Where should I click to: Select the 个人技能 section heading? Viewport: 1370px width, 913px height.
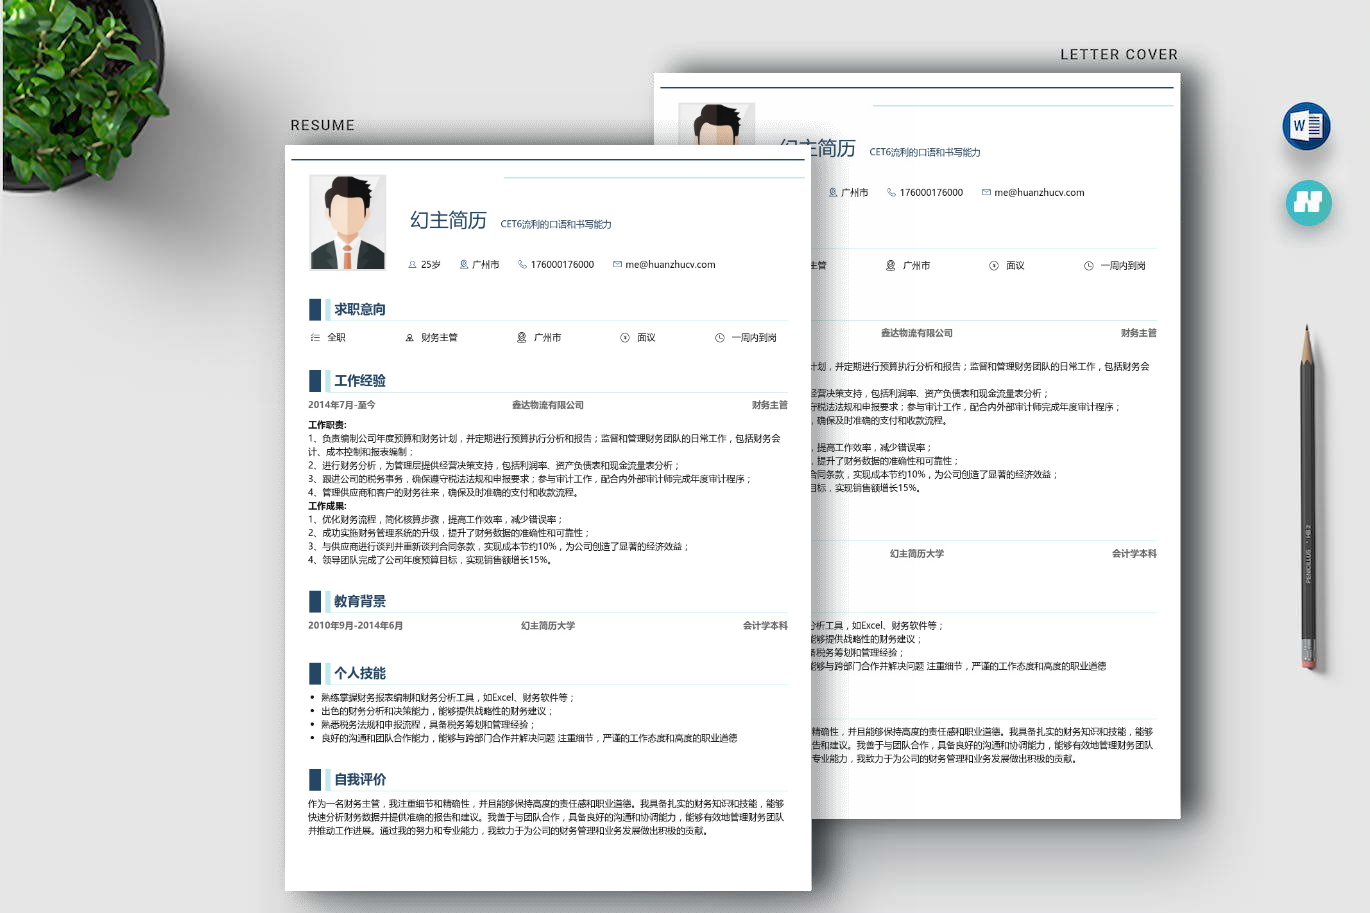click(359, 673)
